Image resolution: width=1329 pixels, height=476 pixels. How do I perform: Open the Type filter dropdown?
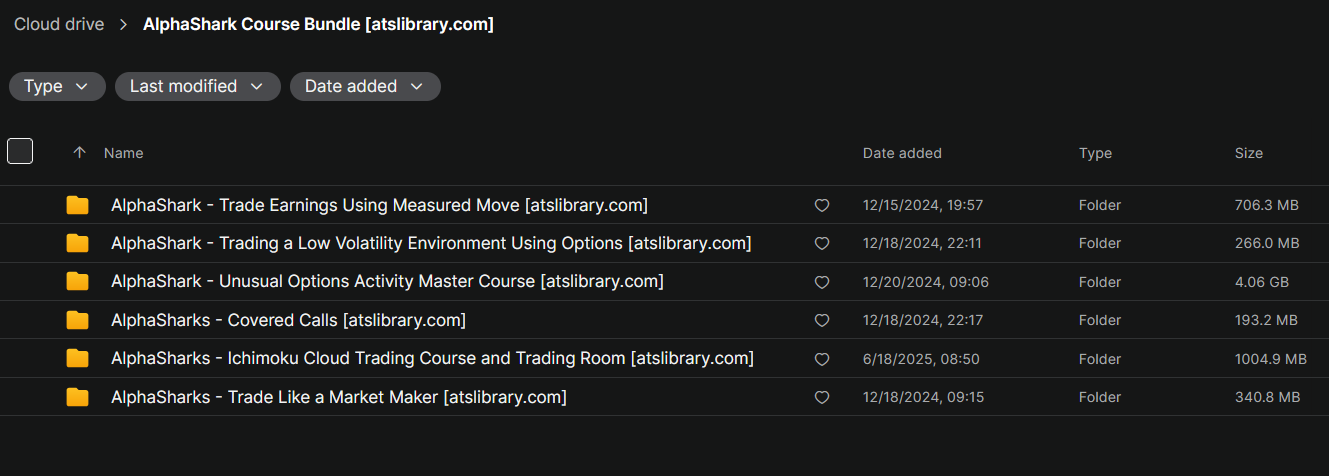[57, 87]
